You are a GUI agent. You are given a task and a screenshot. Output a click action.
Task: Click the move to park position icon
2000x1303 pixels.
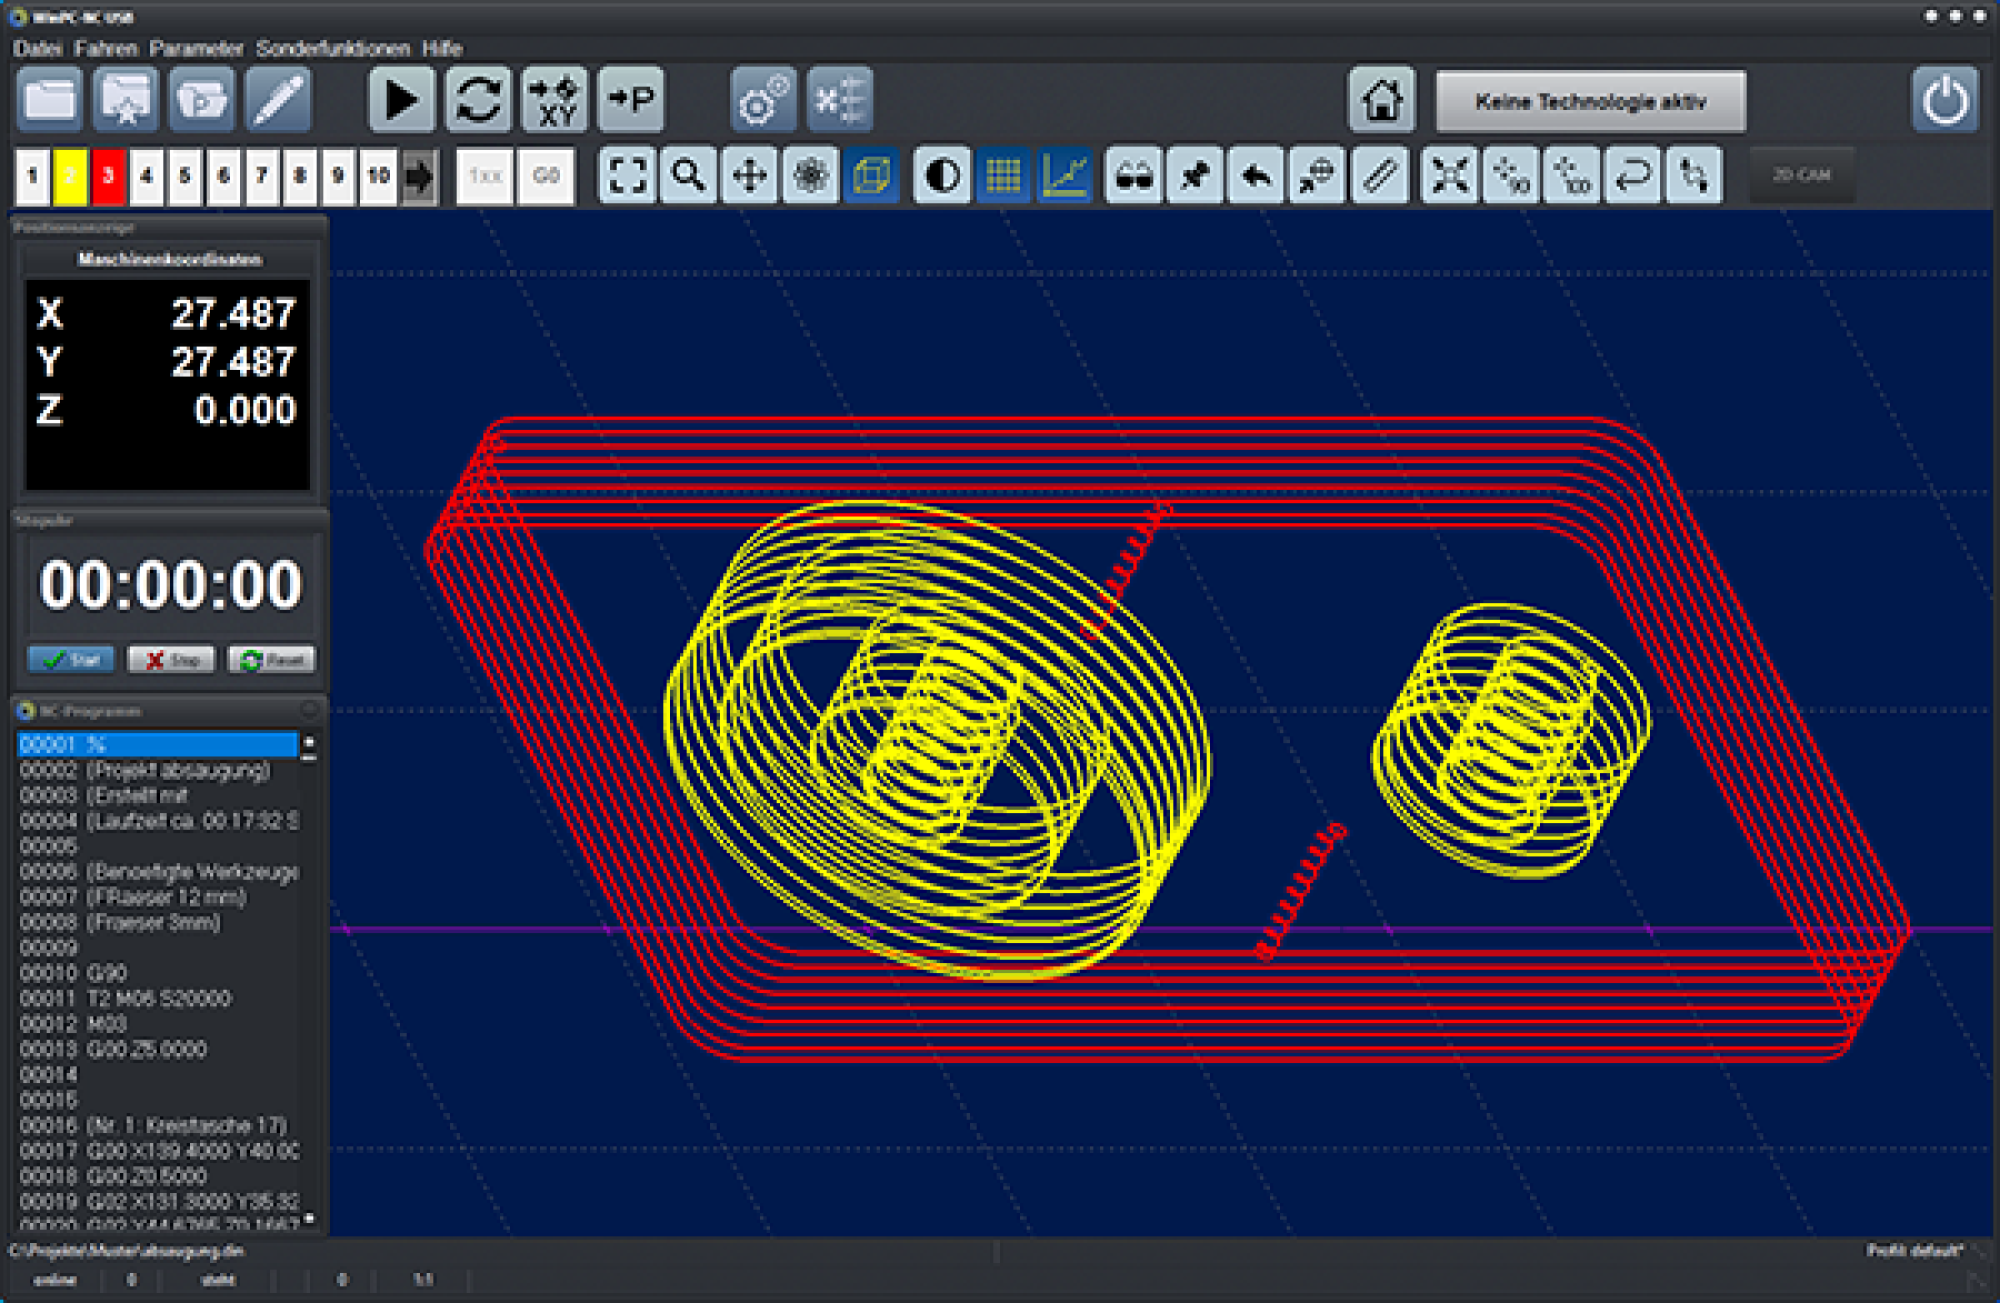[631, 101]
